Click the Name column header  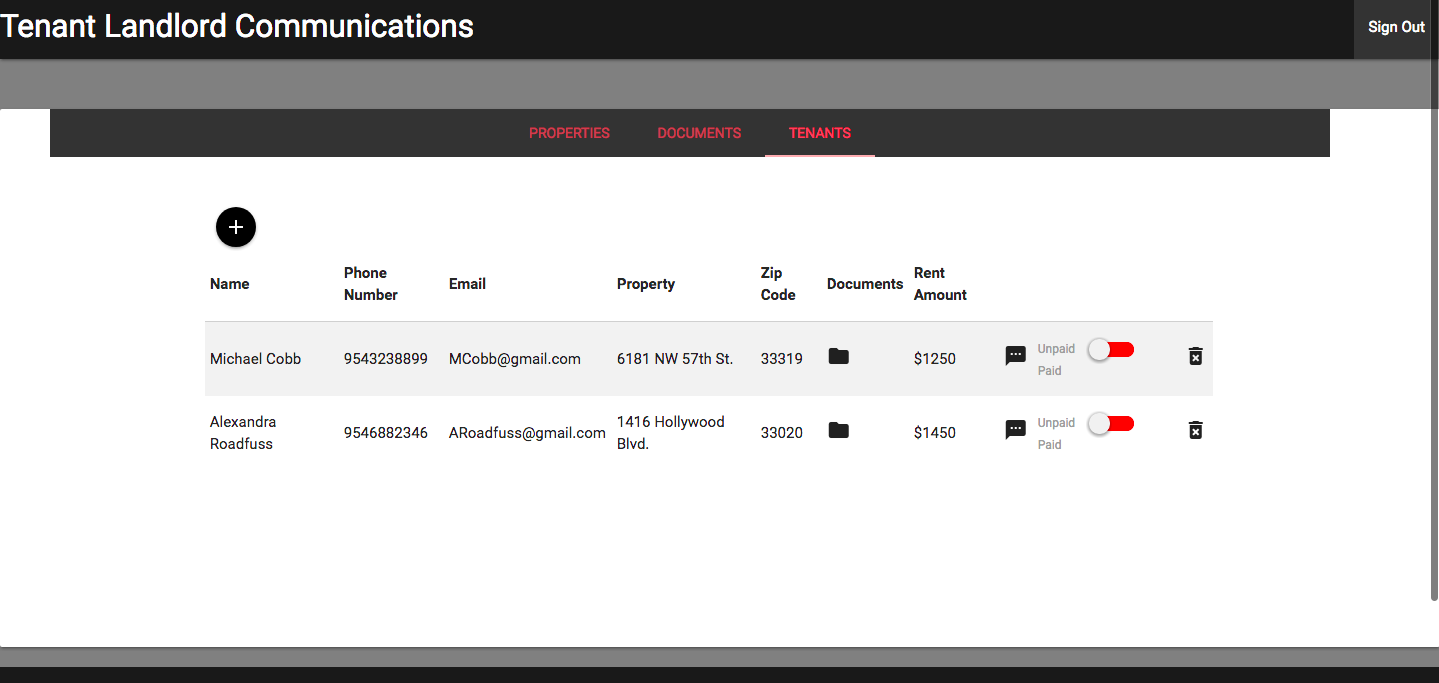click(x=229, y=283)
